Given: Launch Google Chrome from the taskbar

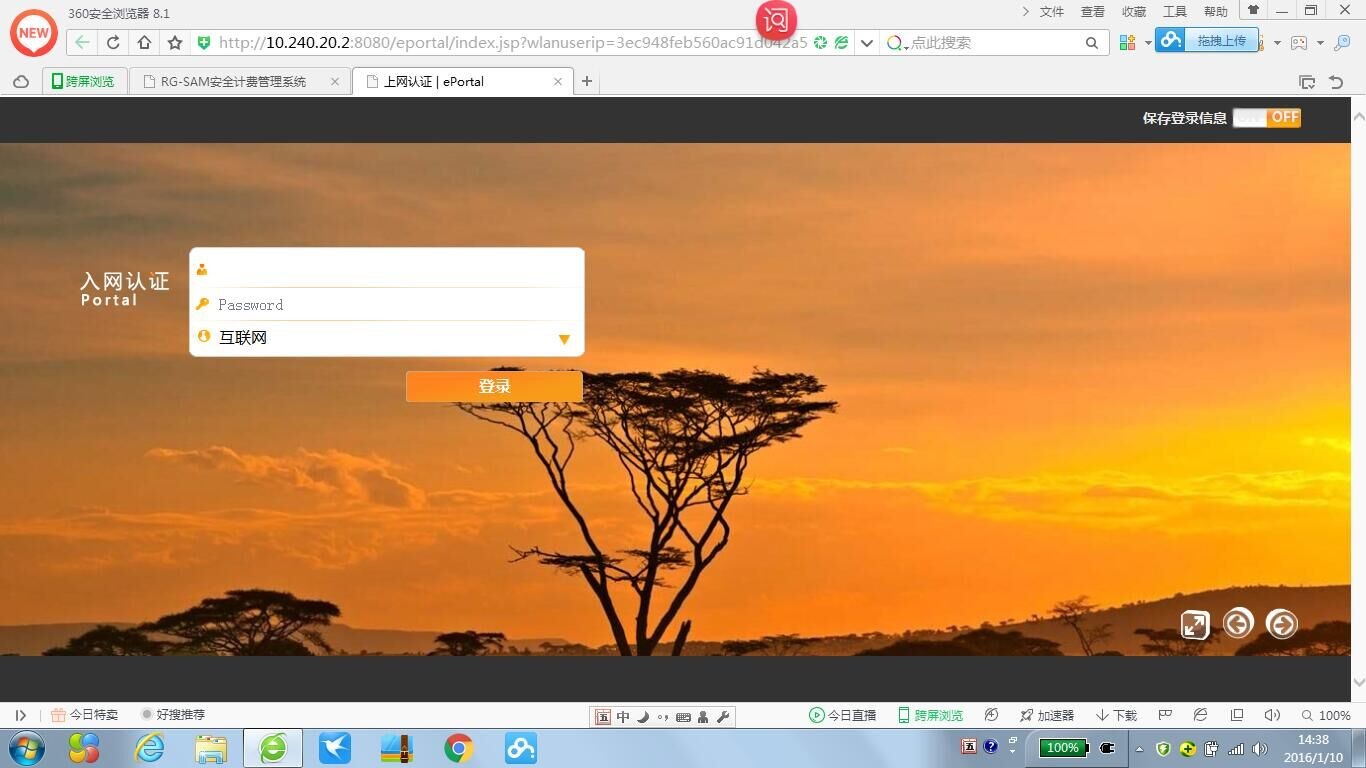Looking at the screenshot, I should pyautogui.click(x=459, y=748).
